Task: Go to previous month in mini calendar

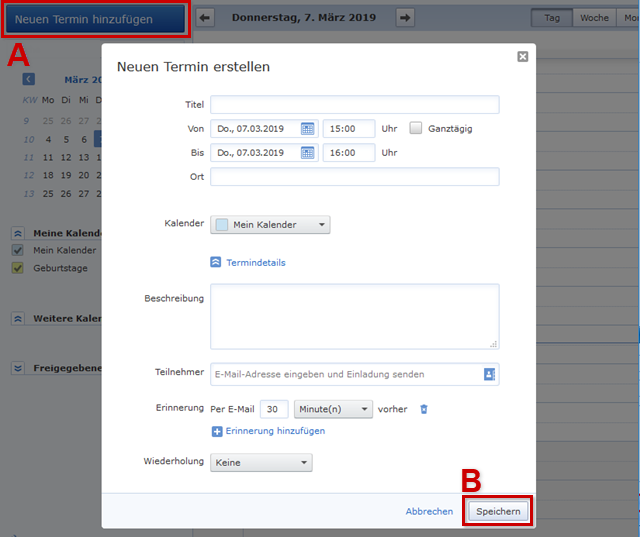Action: coord(29,79)
